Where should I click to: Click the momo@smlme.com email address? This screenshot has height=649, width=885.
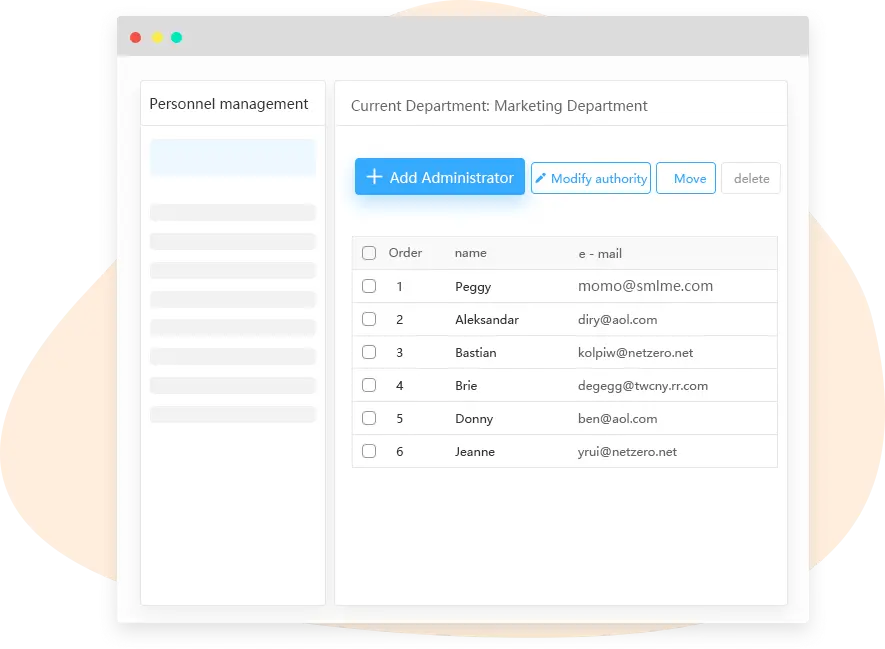(x=645, y=286)
